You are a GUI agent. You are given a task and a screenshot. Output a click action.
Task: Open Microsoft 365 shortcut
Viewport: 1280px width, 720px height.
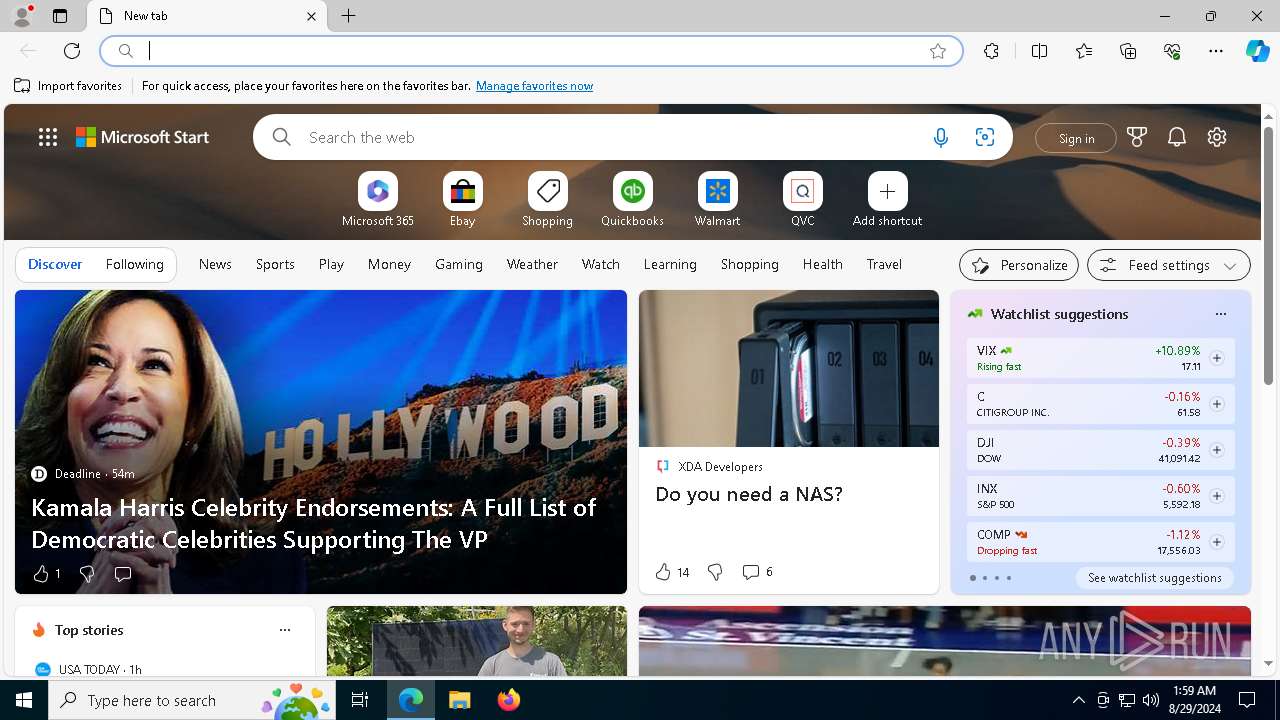[378, 200]
